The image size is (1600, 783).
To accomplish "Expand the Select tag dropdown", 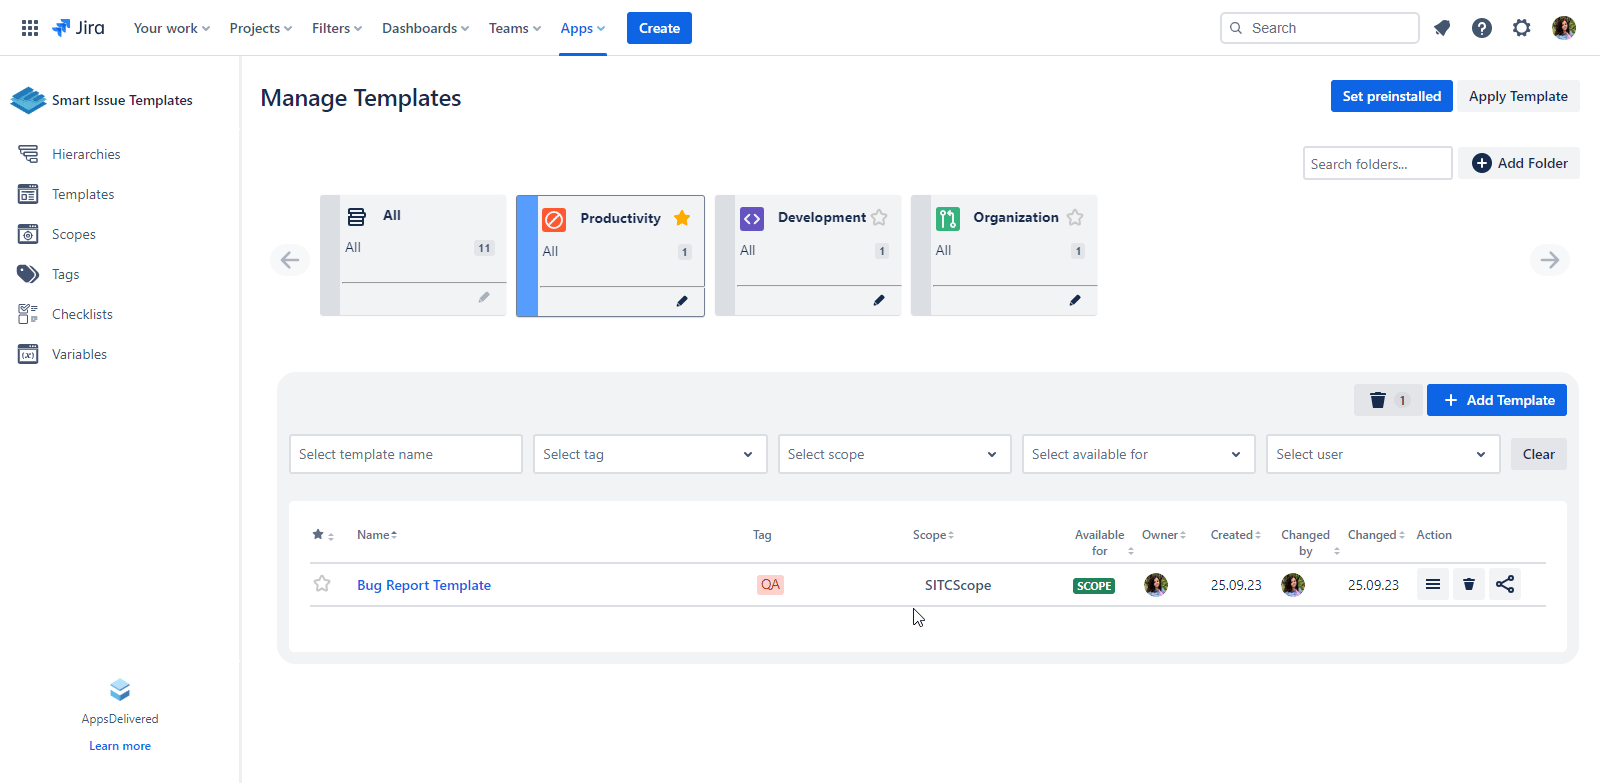I will click(x=650, y=454).
